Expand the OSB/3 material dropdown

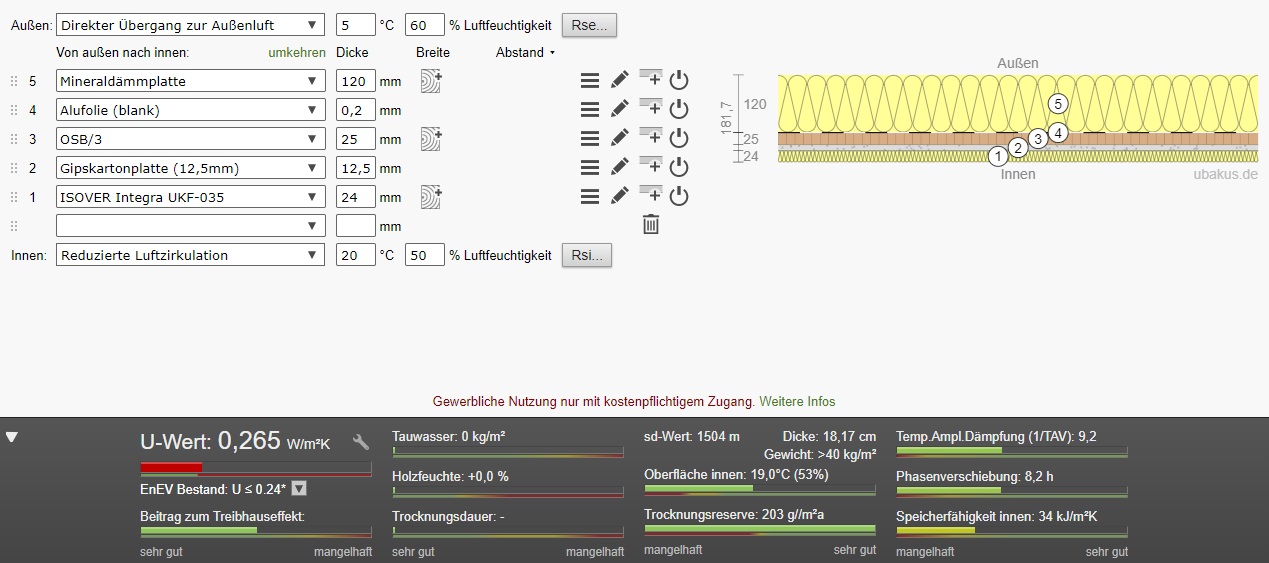tap(191, 139)
